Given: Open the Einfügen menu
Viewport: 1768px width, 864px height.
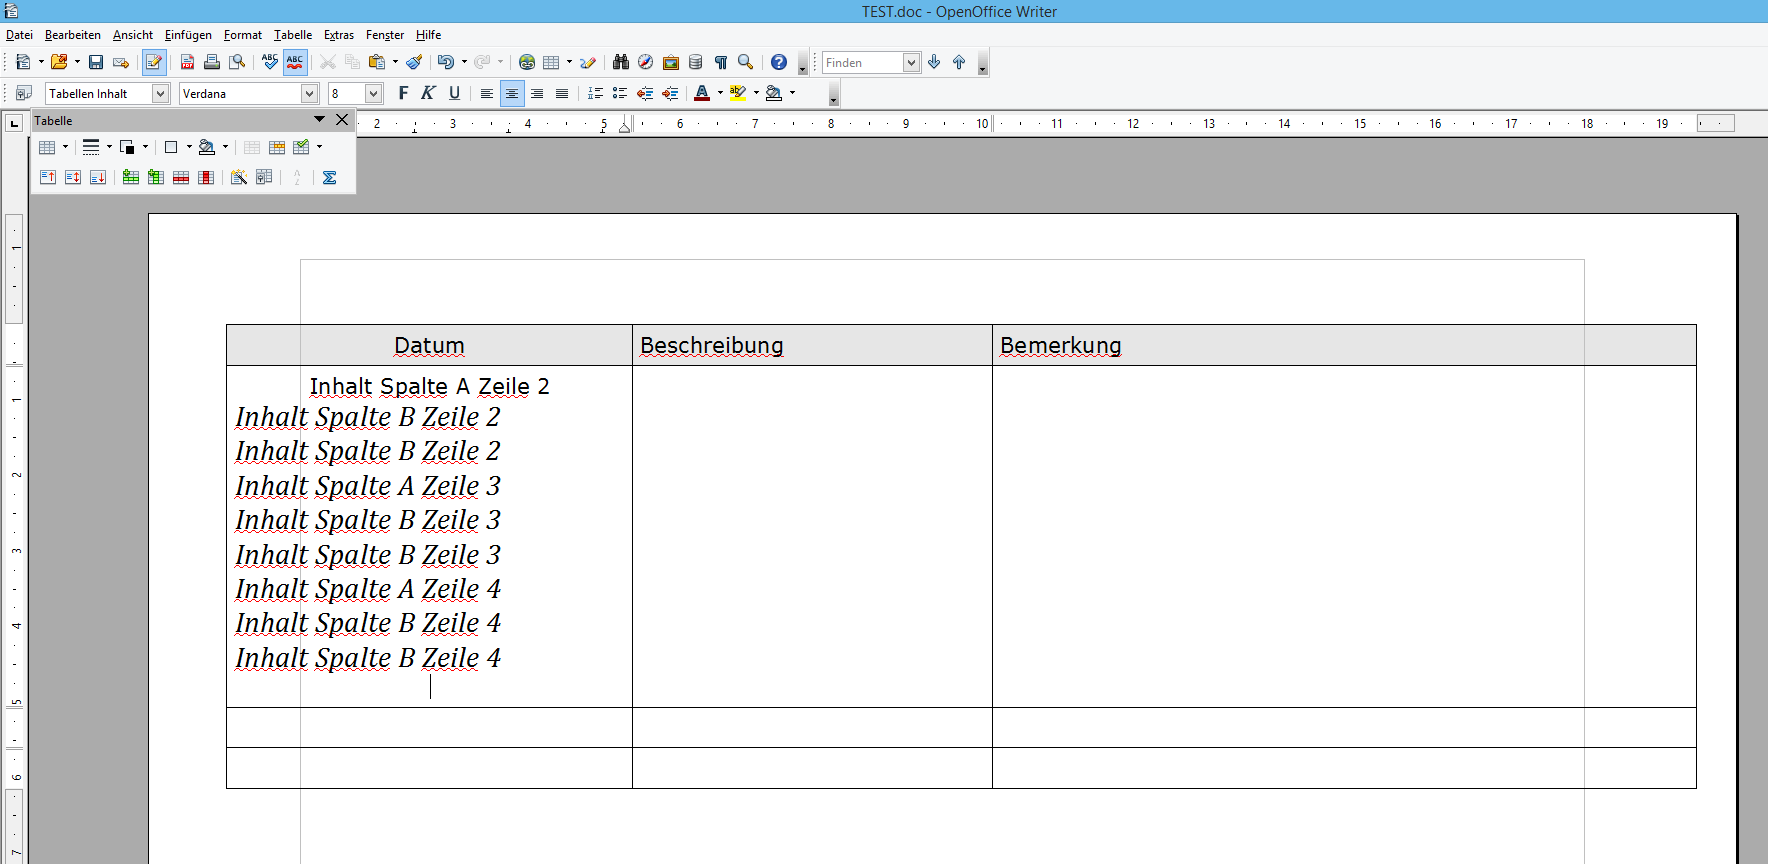Looking at the screenshot, I should pyautogui.click(x=188, y=35).
